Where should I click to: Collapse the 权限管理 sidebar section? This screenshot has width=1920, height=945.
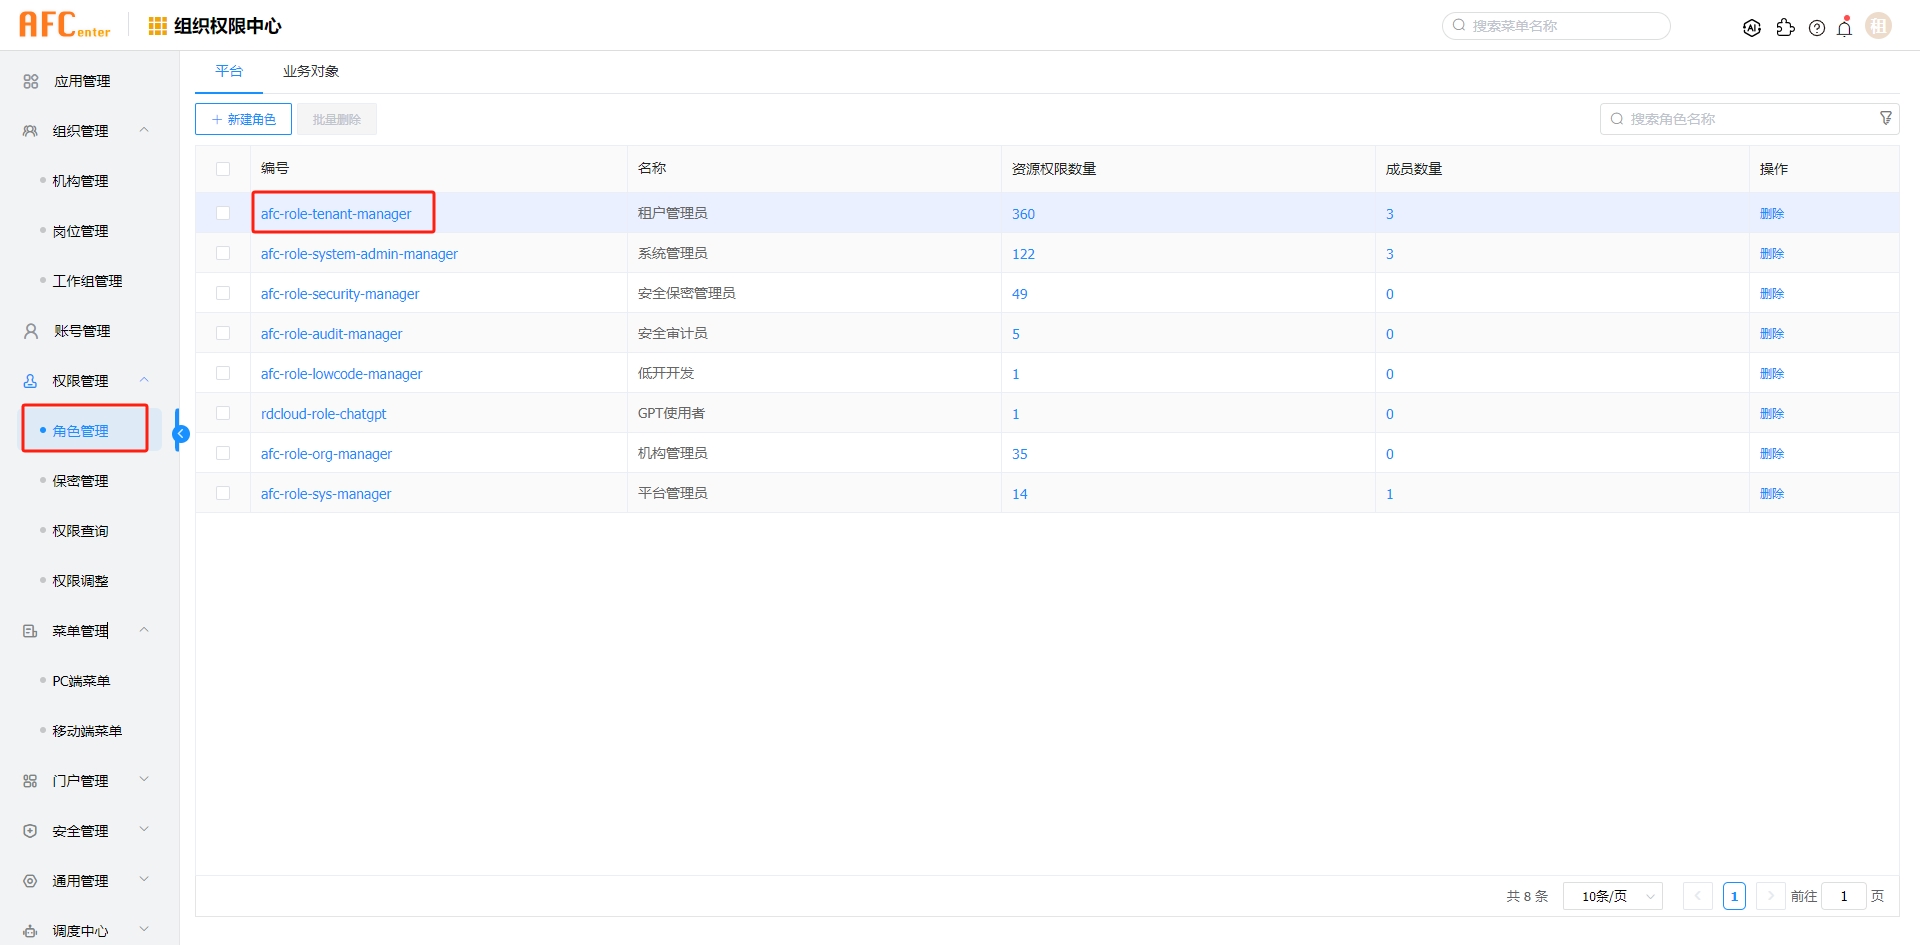[144, 380]
